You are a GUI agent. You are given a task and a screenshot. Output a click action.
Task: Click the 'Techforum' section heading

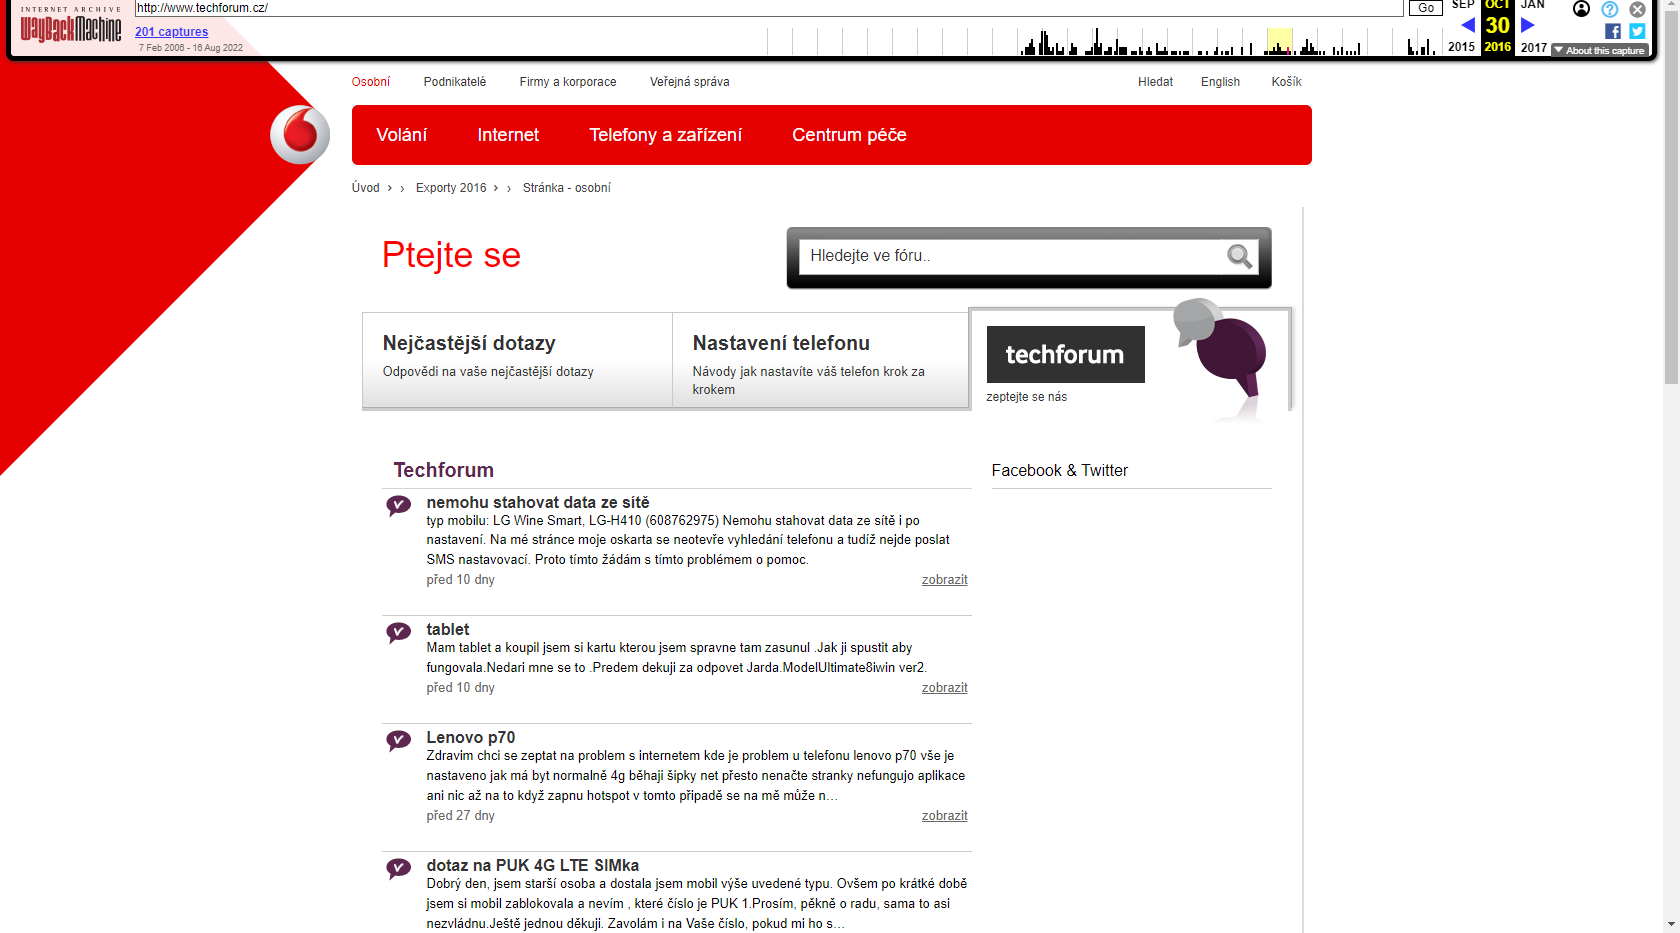443,470
